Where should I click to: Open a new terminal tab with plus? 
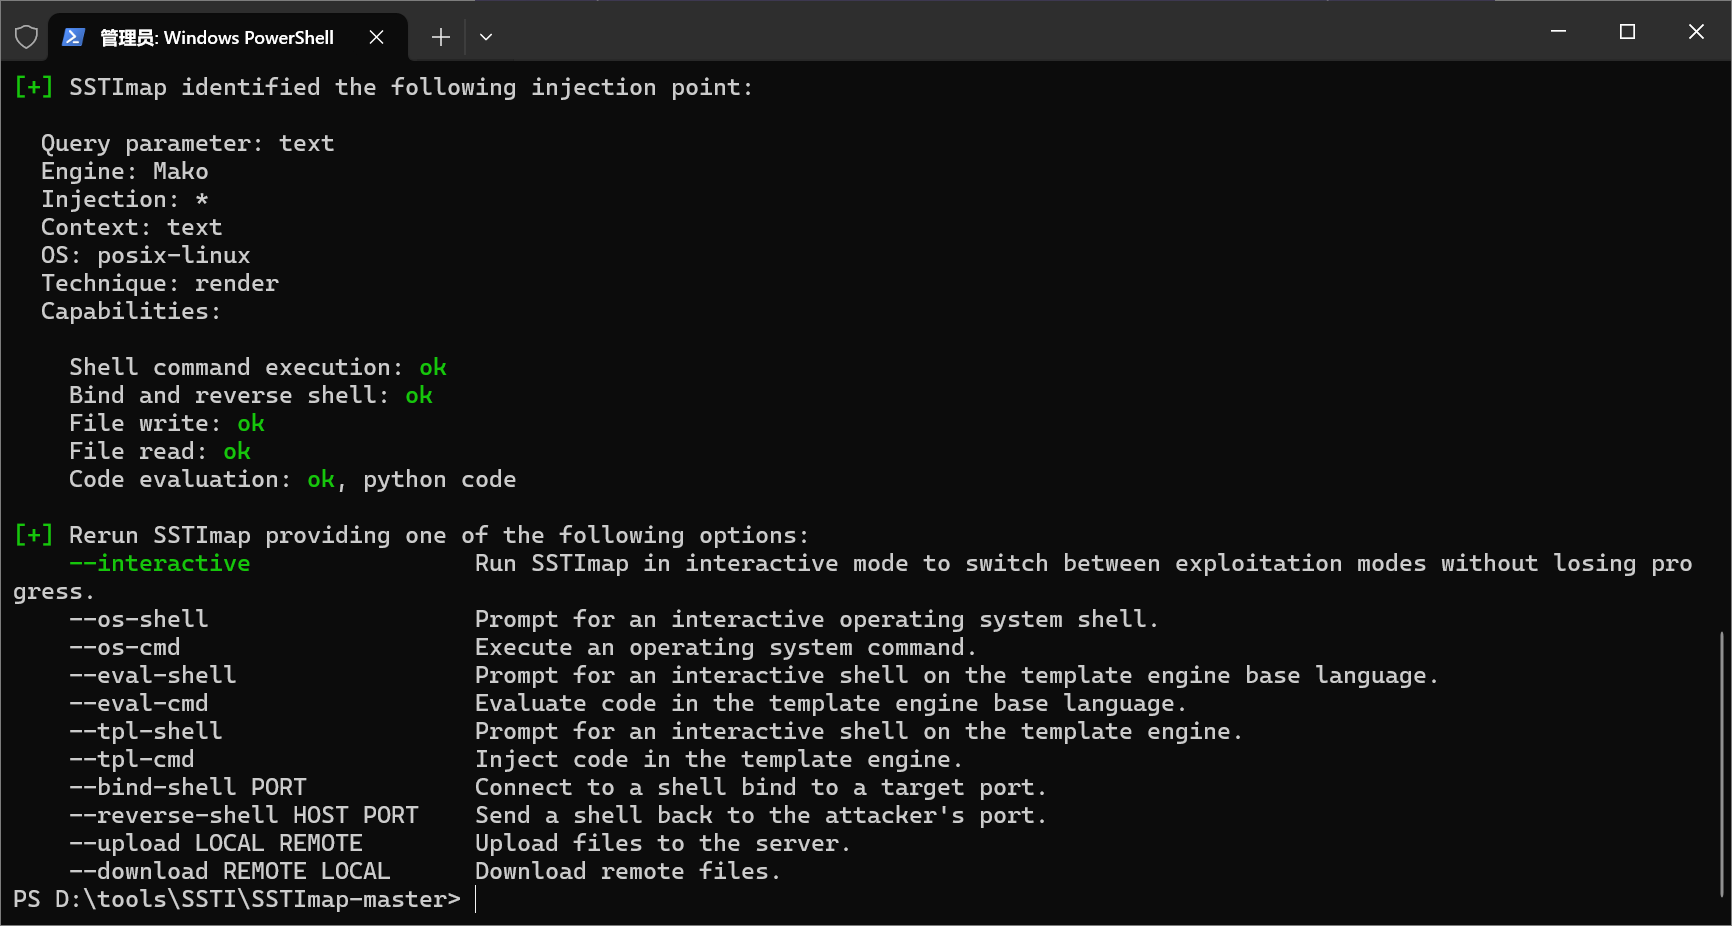coord(440,37)
